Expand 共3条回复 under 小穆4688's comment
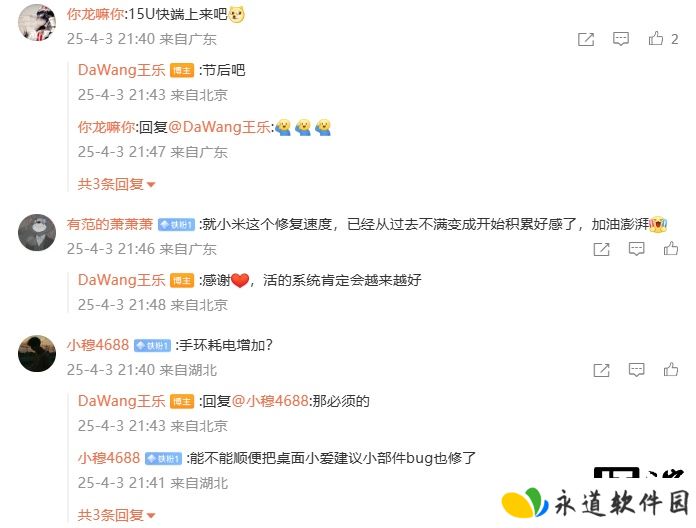The height and width of the screenshot is (528, 696). tap(116, 515)
